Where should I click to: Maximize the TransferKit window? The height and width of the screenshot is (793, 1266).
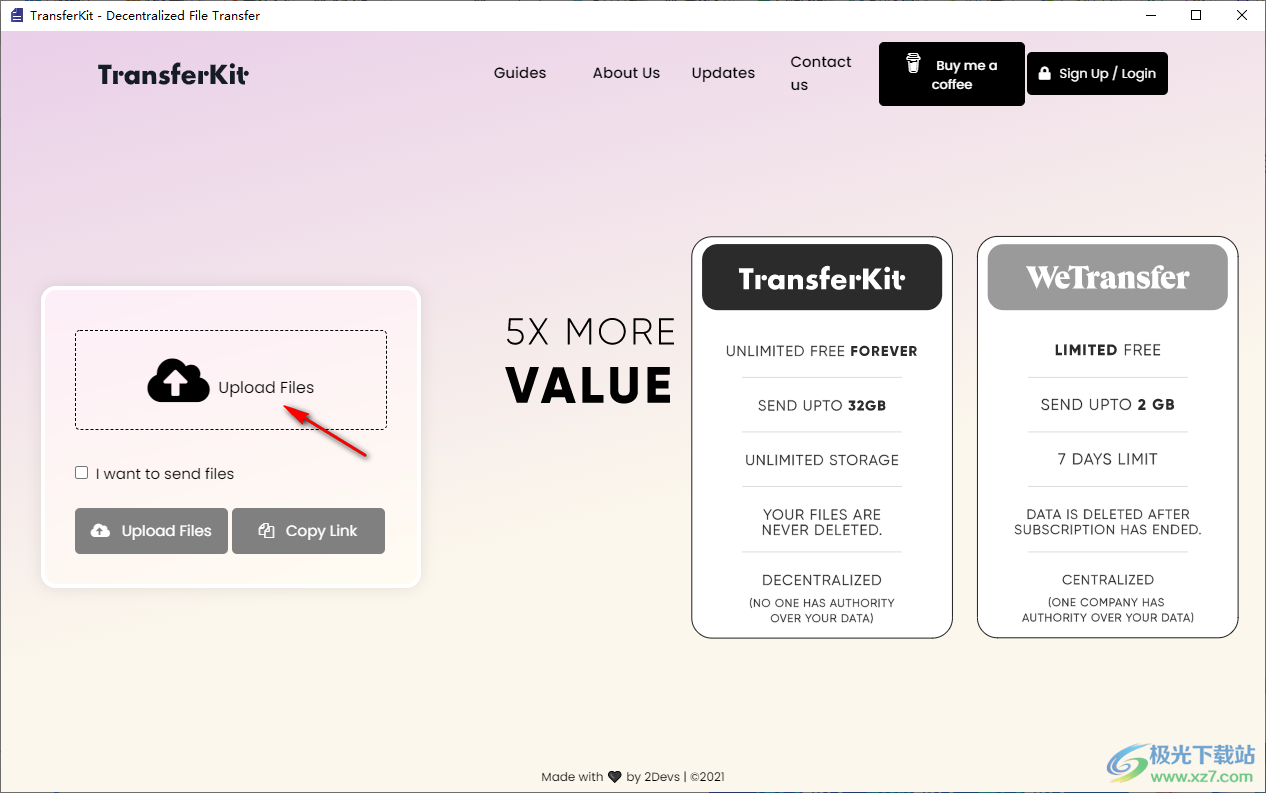point(1196,15)
